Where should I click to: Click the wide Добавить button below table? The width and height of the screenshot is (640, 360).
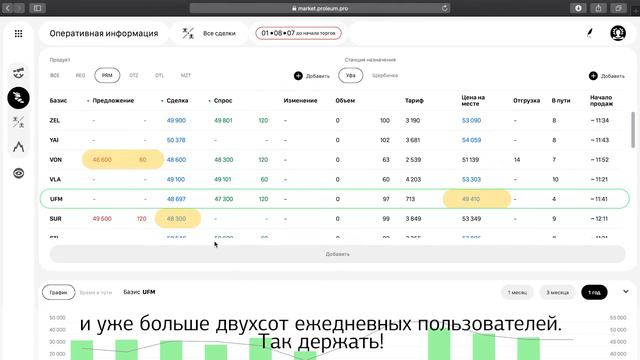click(x=338, y=254)
